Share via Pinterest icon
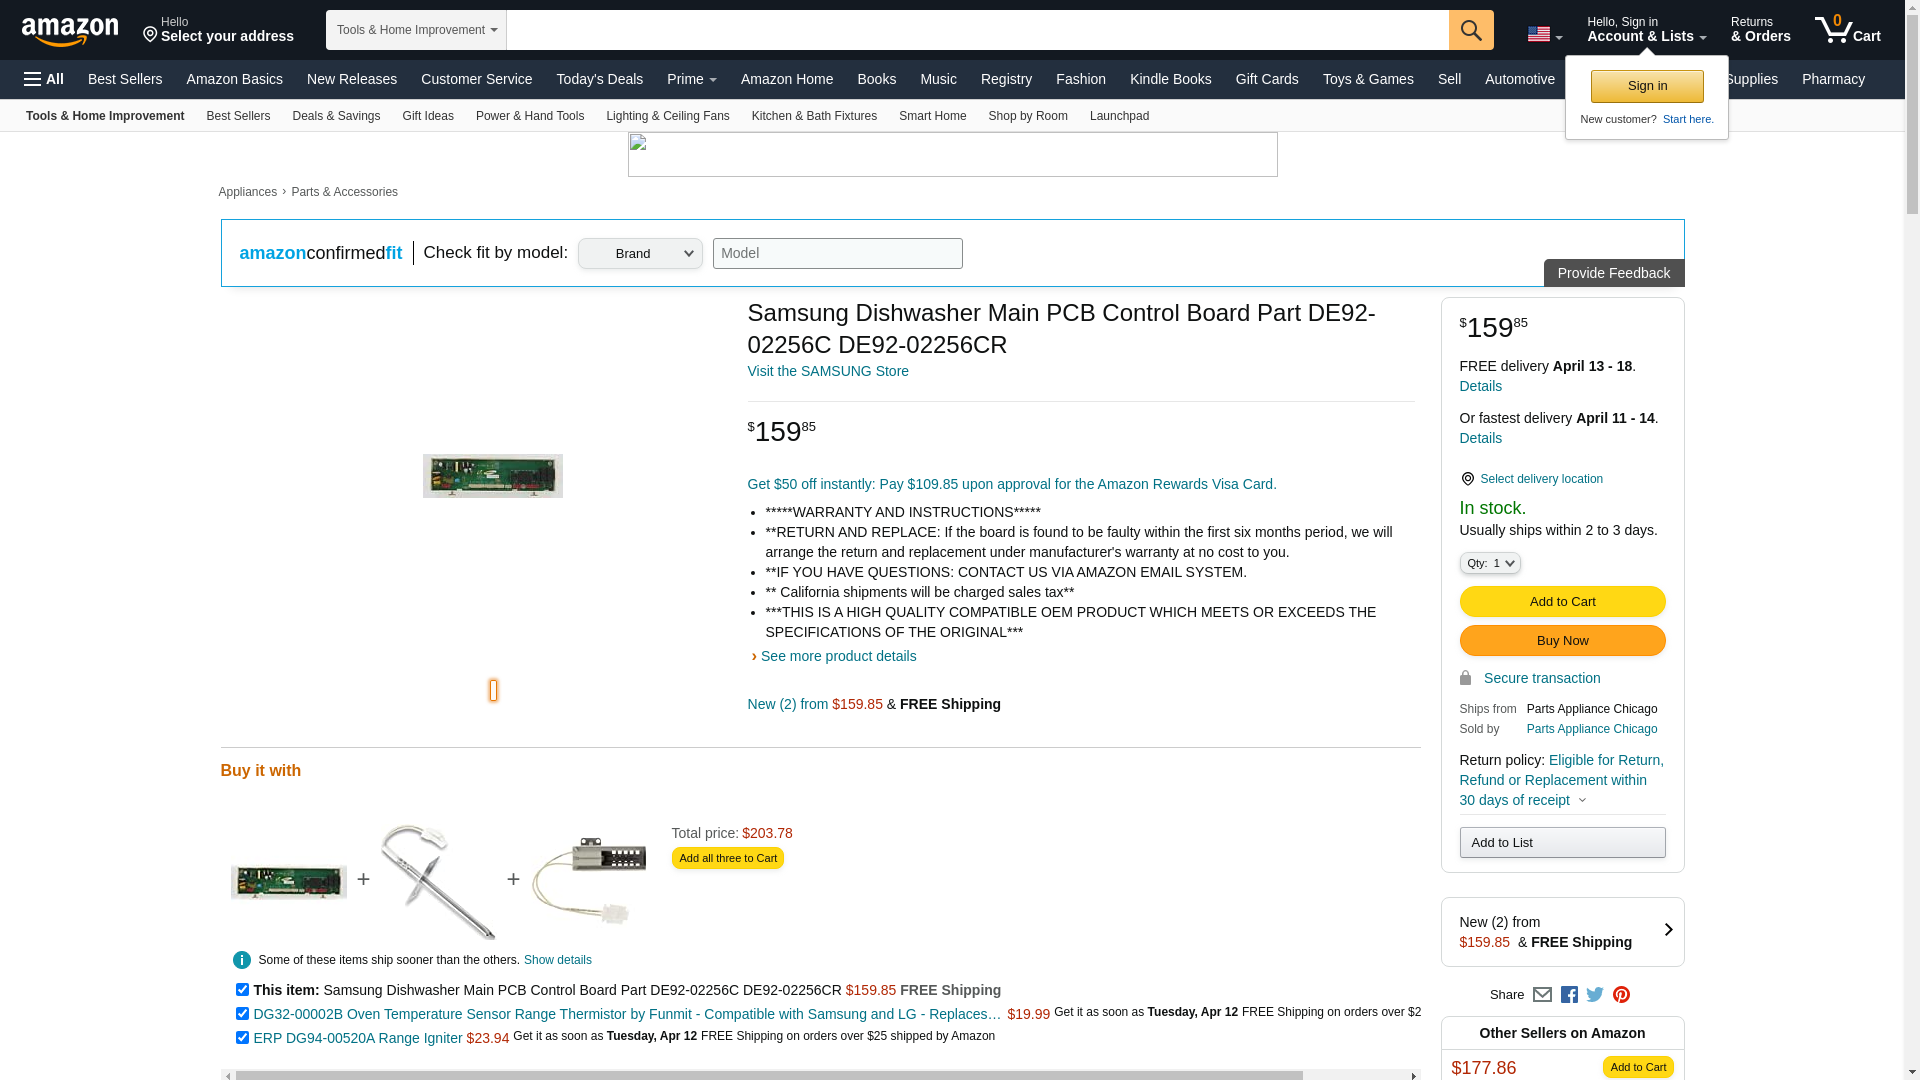 click(x=1621, y=995)
